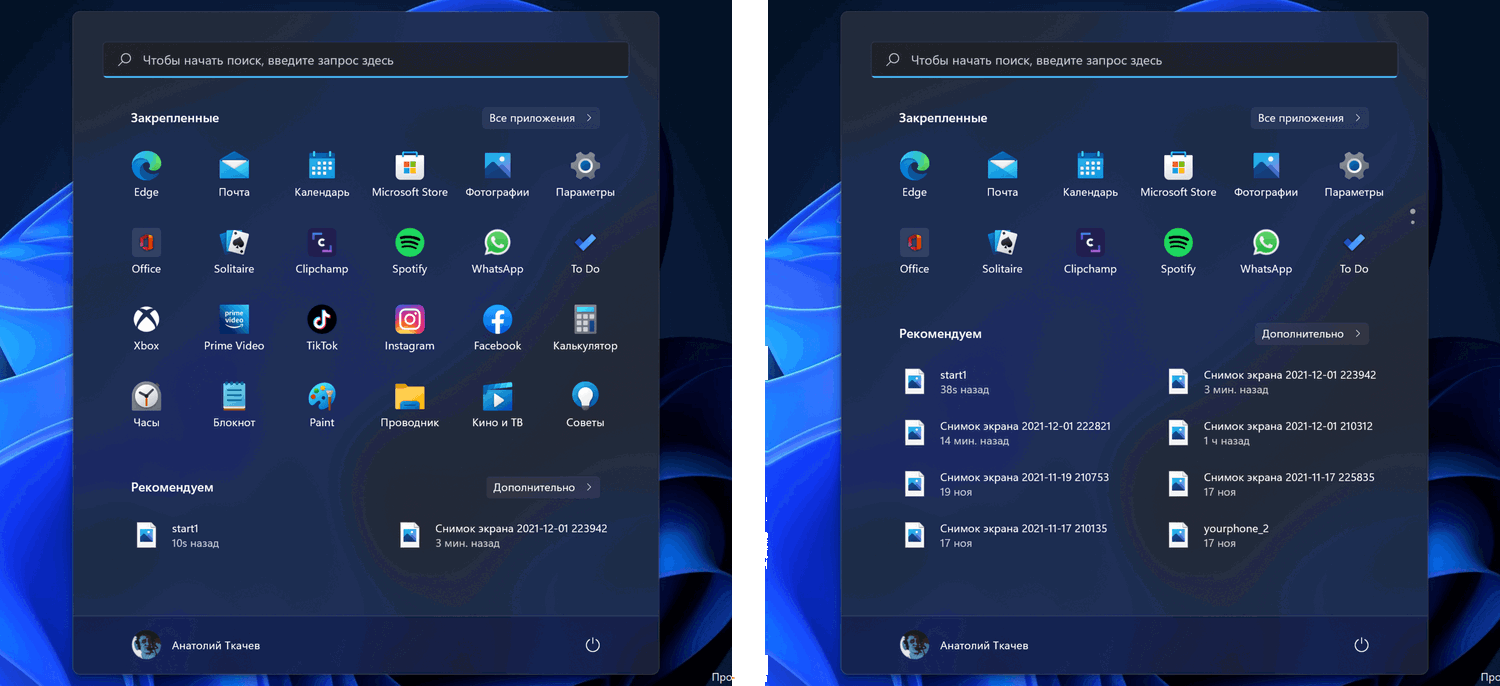Launch WhatsApp in the right Start menu
1500x686 pixels.
tap(1266, 252)
